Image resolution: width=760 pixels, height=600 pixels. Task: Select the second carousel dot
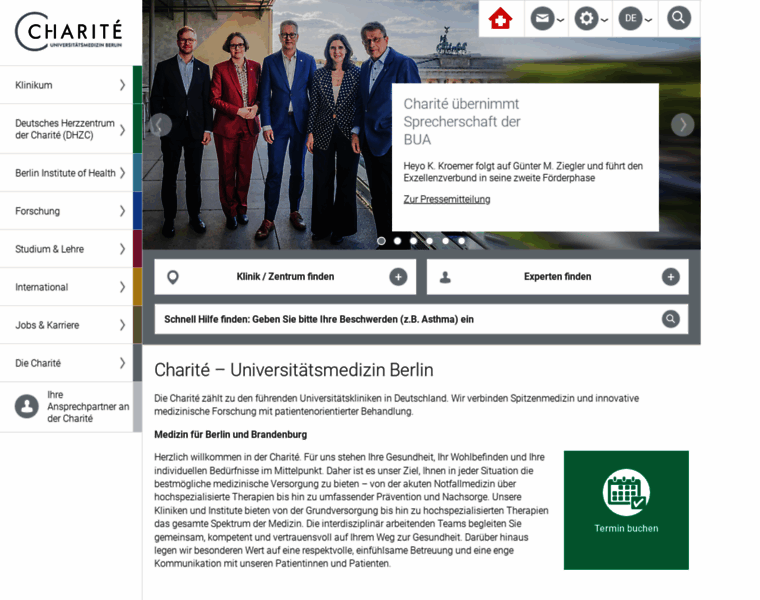397,241
